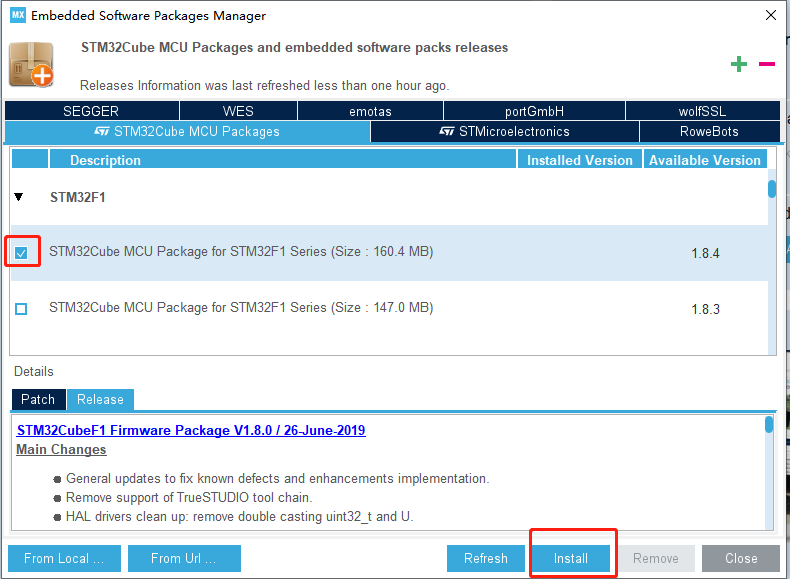Screen dimensions: 790x579
Task: Click the Description column header
Action: tap(283, 159)
